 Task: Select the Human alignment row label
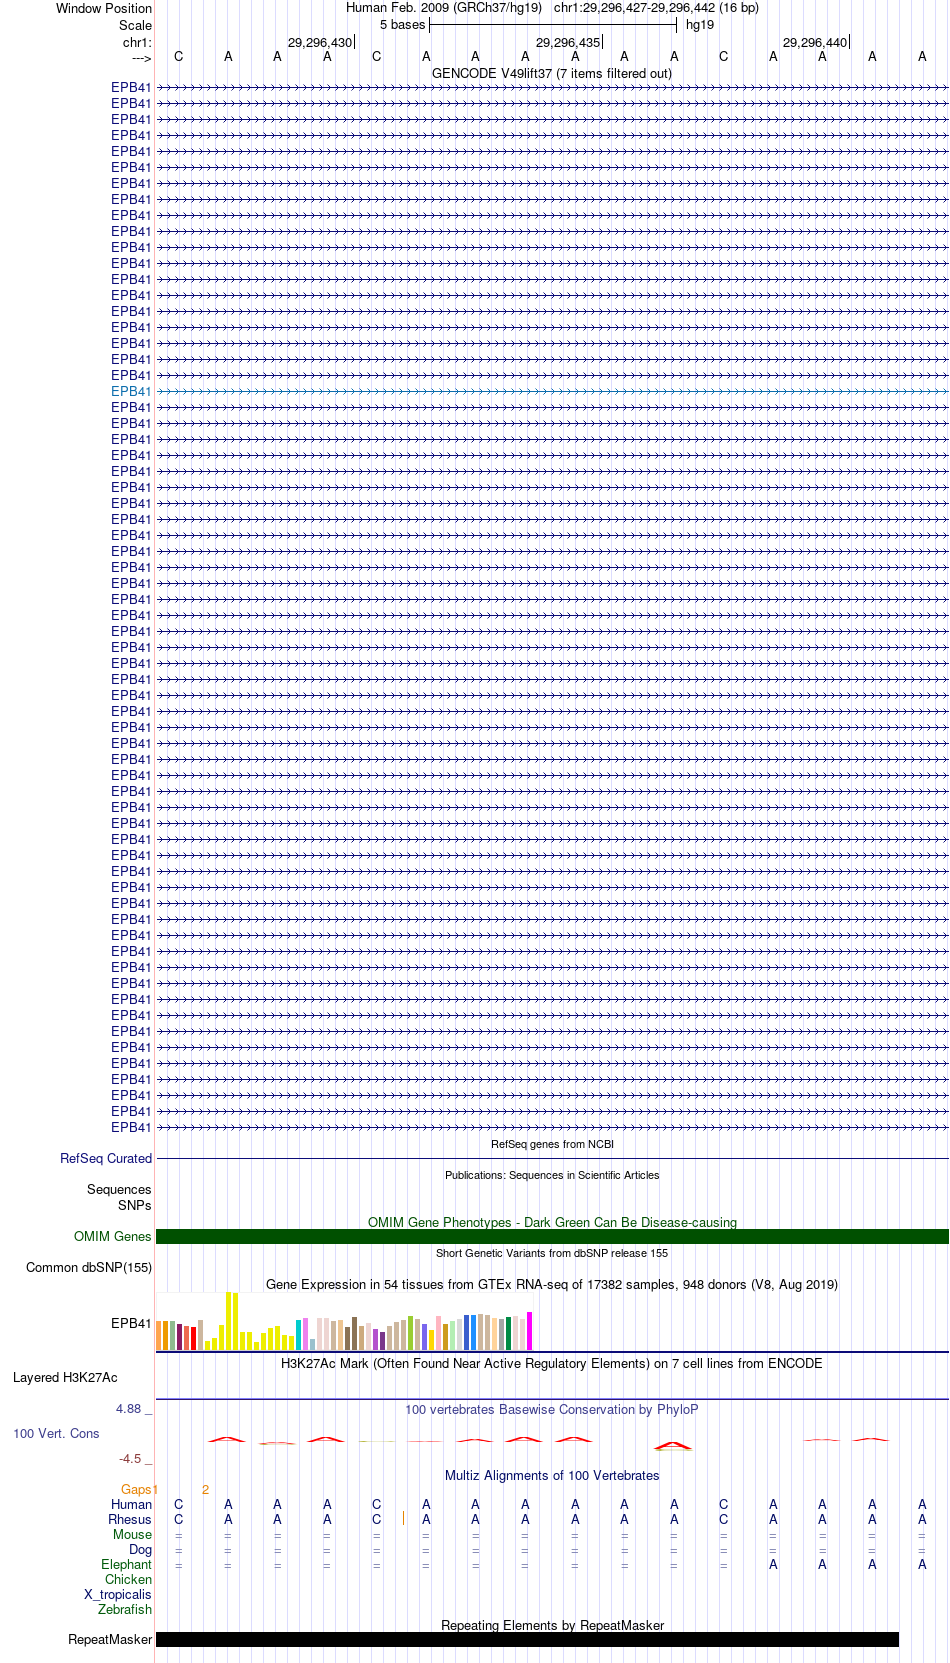pyautogui.click(x=131, y=1504)
